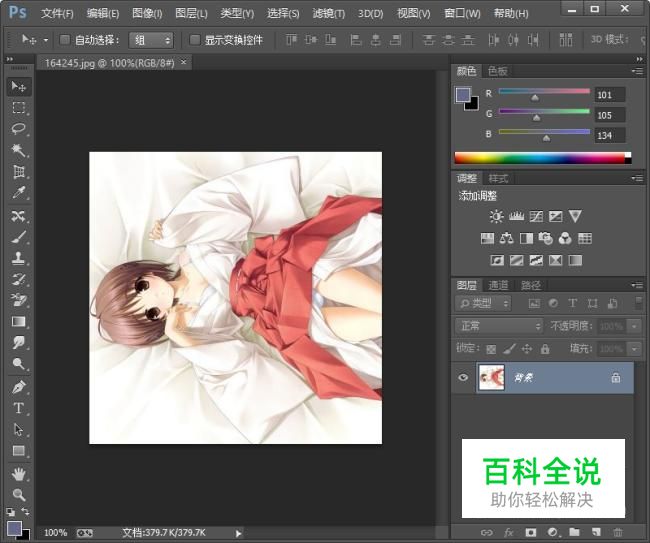This screenshot has width=650, height=543.
Task: Select the Eraser tool
Action: [19, 300]
